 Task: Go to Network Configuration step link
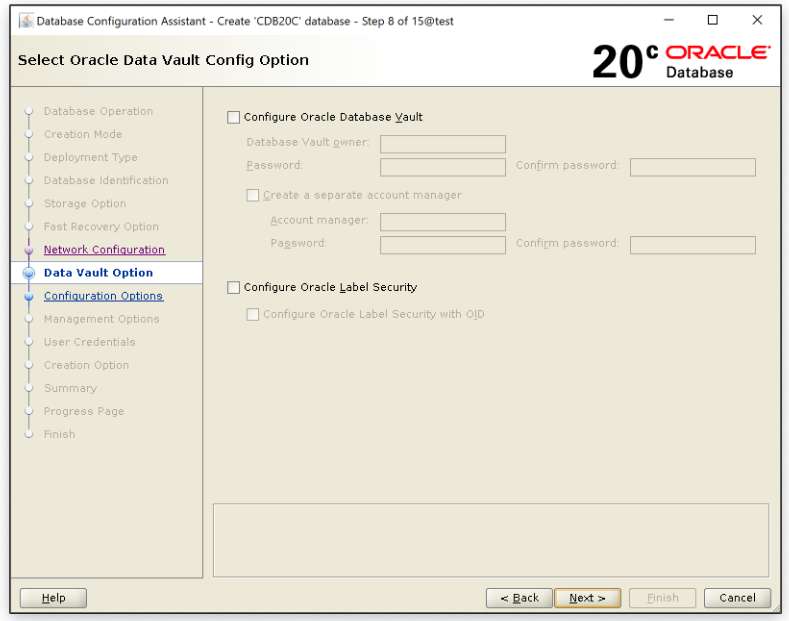pos(104,250)
